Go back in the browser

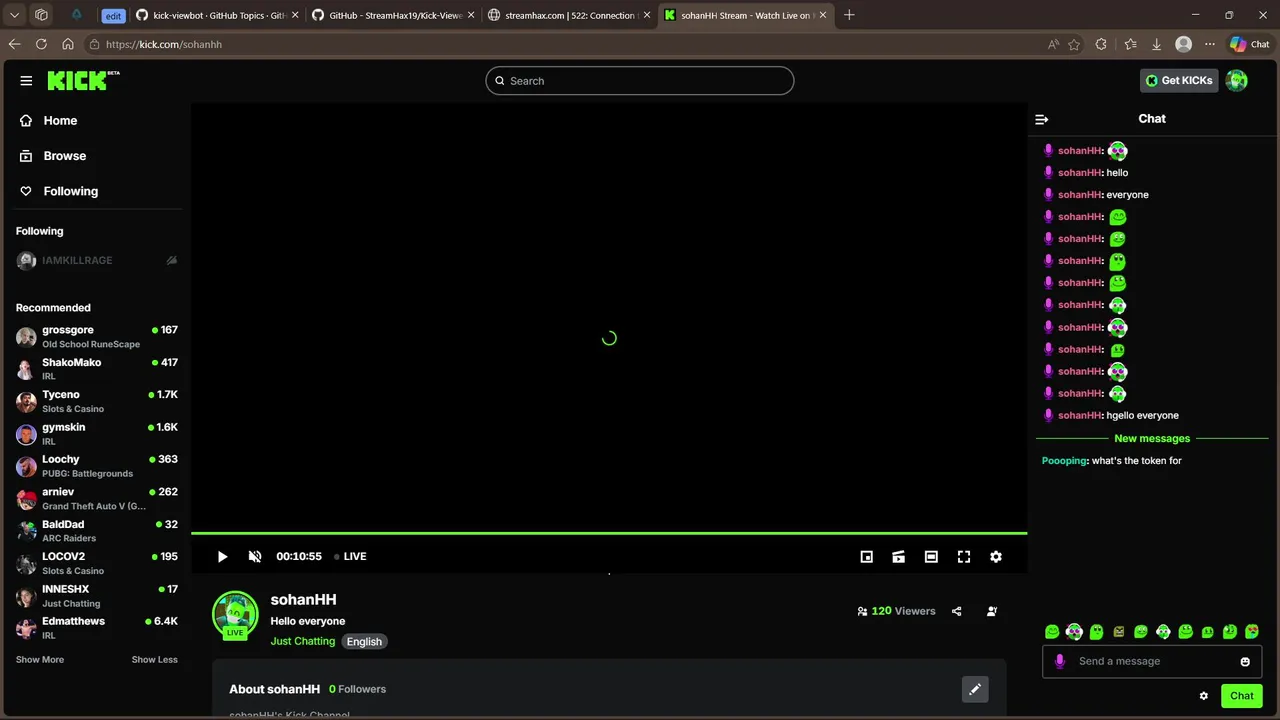14,44
